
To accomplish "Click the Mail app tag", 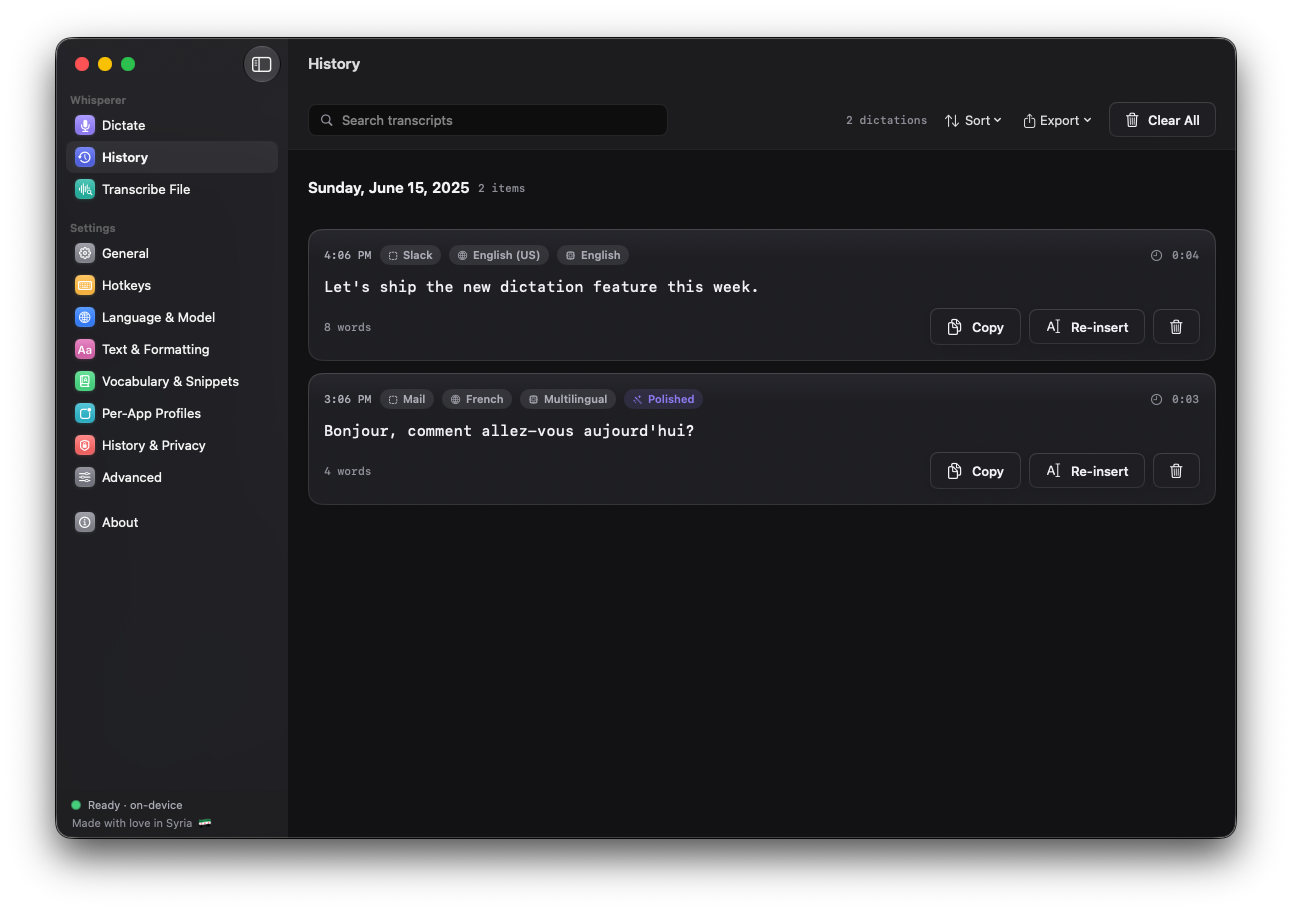I will click(x=407, y=399).
